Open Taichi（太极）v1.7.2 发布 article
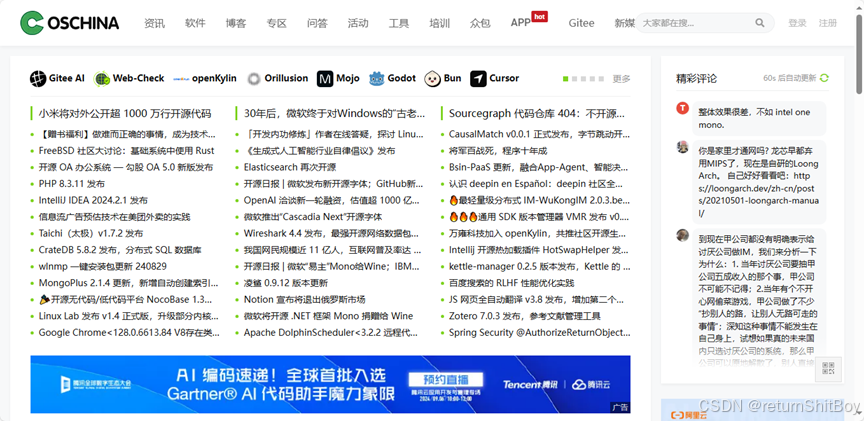This screenshot has height=421, width=864. click(91, 233)
